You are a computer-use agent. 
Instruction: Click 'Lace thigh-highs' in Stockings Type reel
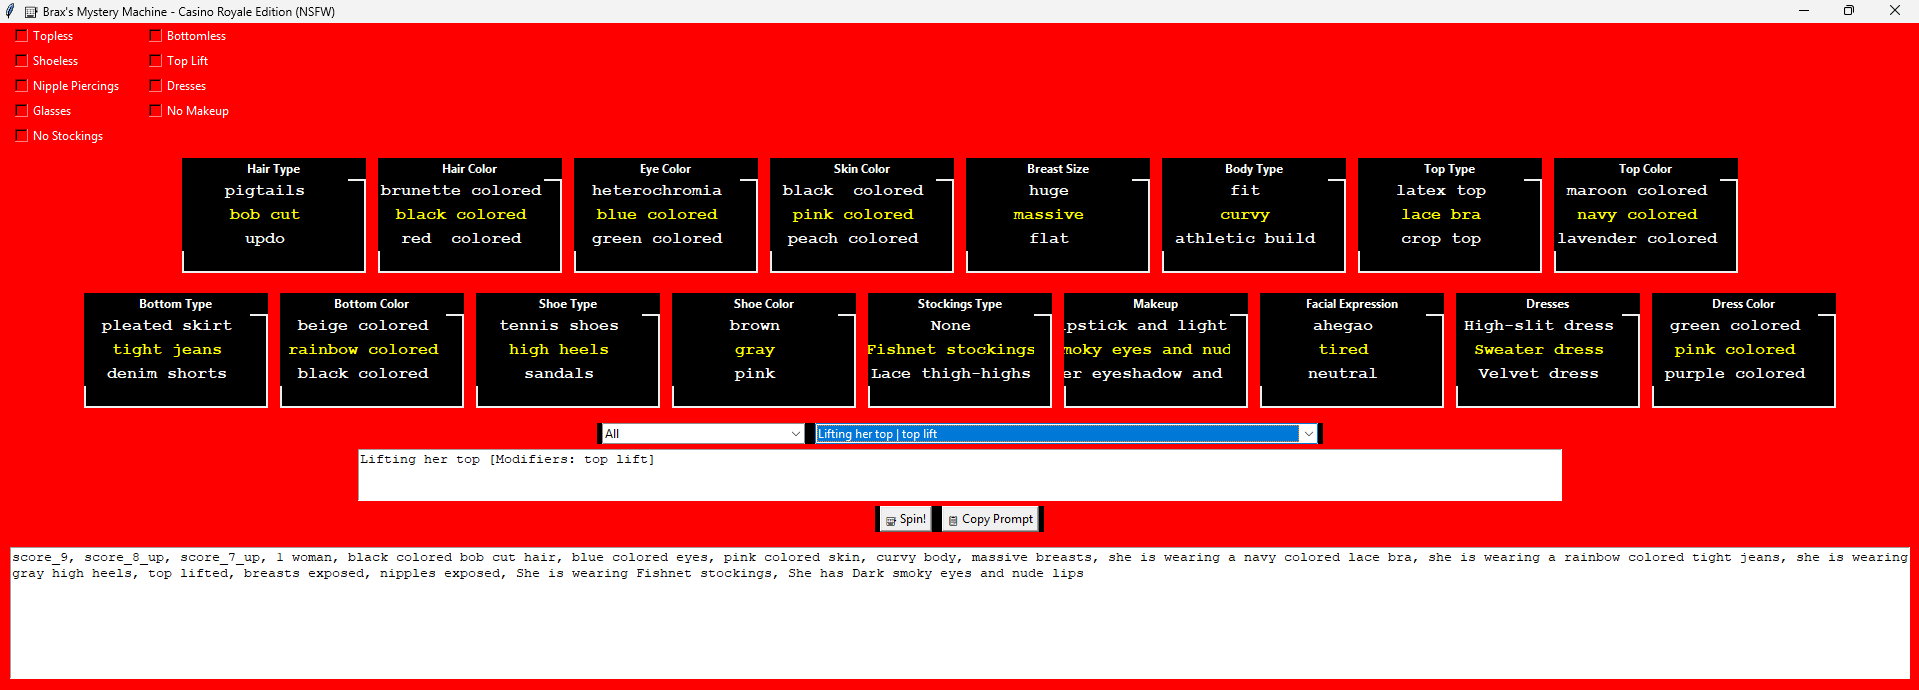click(x=950, y=373)
